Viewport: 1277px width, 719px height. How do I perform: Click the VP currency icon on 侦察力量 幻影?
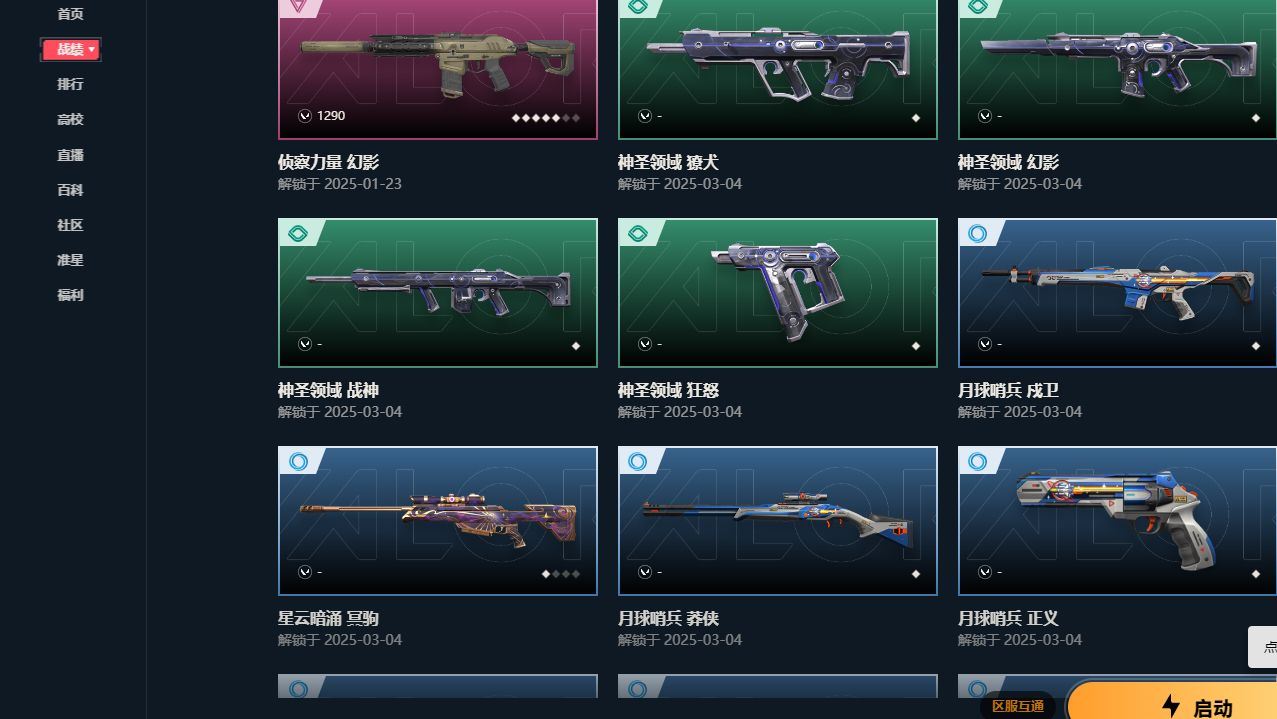click(x=305, y=116)
